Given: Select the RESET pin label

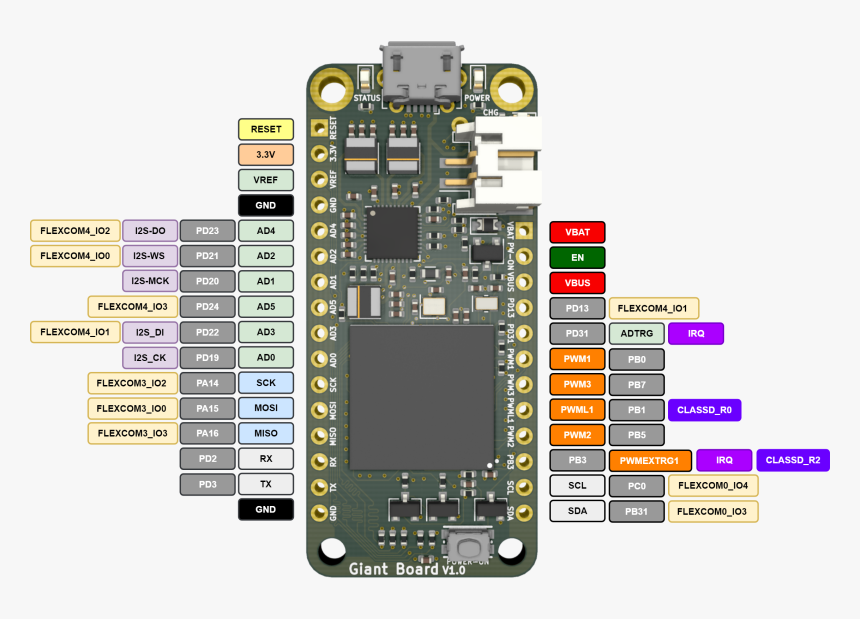Looking at the screenshot, I should click(265, 129).
